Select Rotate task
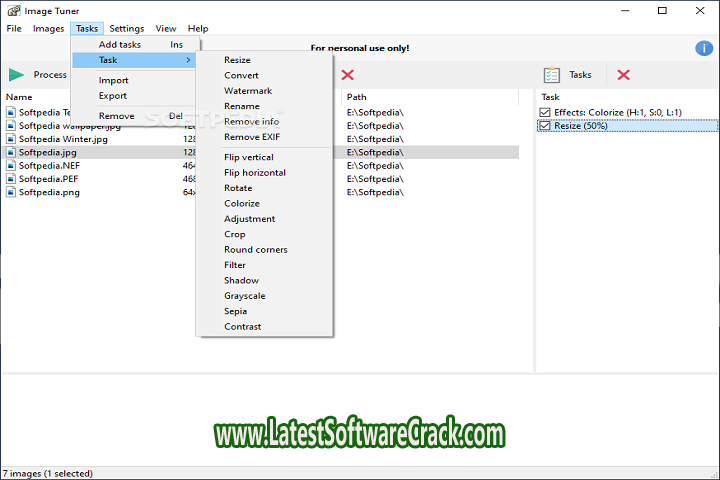The image size is (720, 480). (x=264, y=188)
